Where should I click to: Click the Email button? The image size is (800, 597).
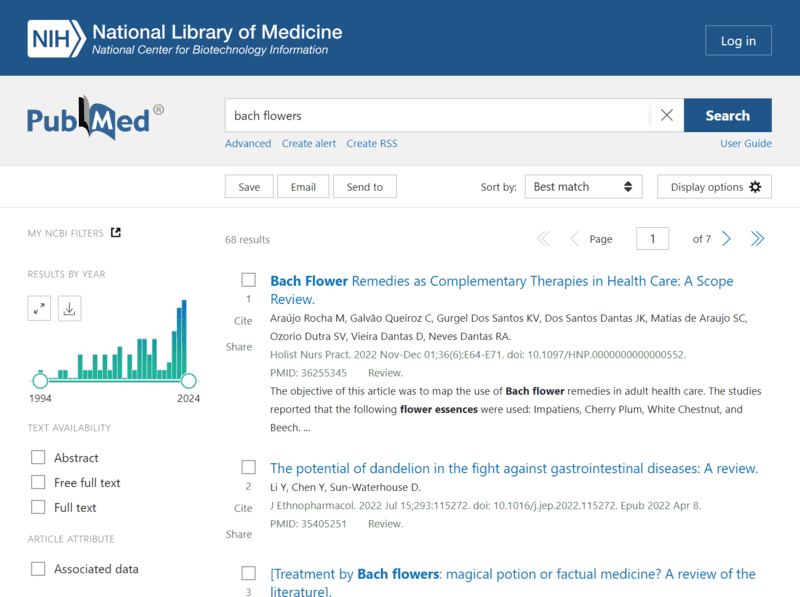click(303, 187)
